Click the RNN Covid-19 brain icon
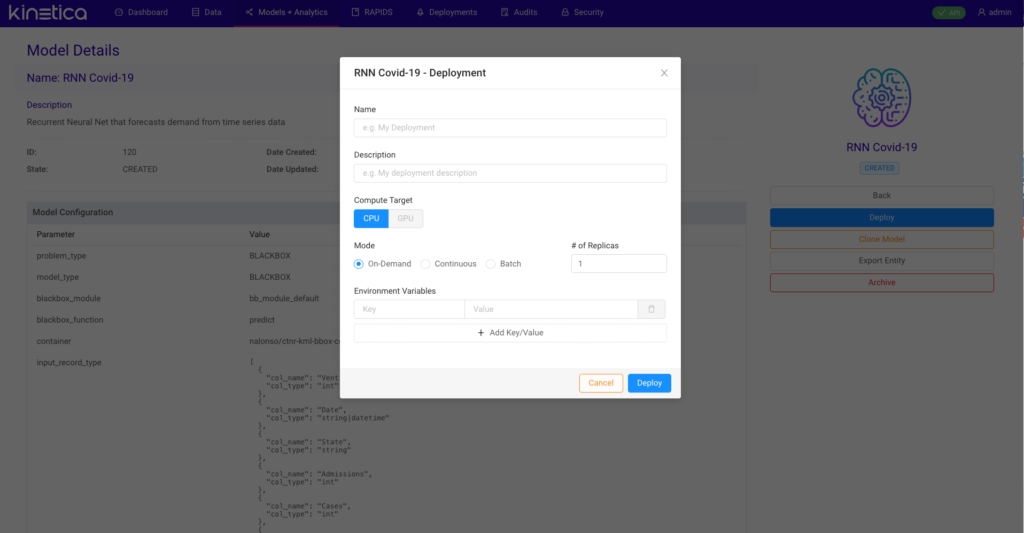The height and width of the screenshot is (533, 1024). tap(881, 98)
